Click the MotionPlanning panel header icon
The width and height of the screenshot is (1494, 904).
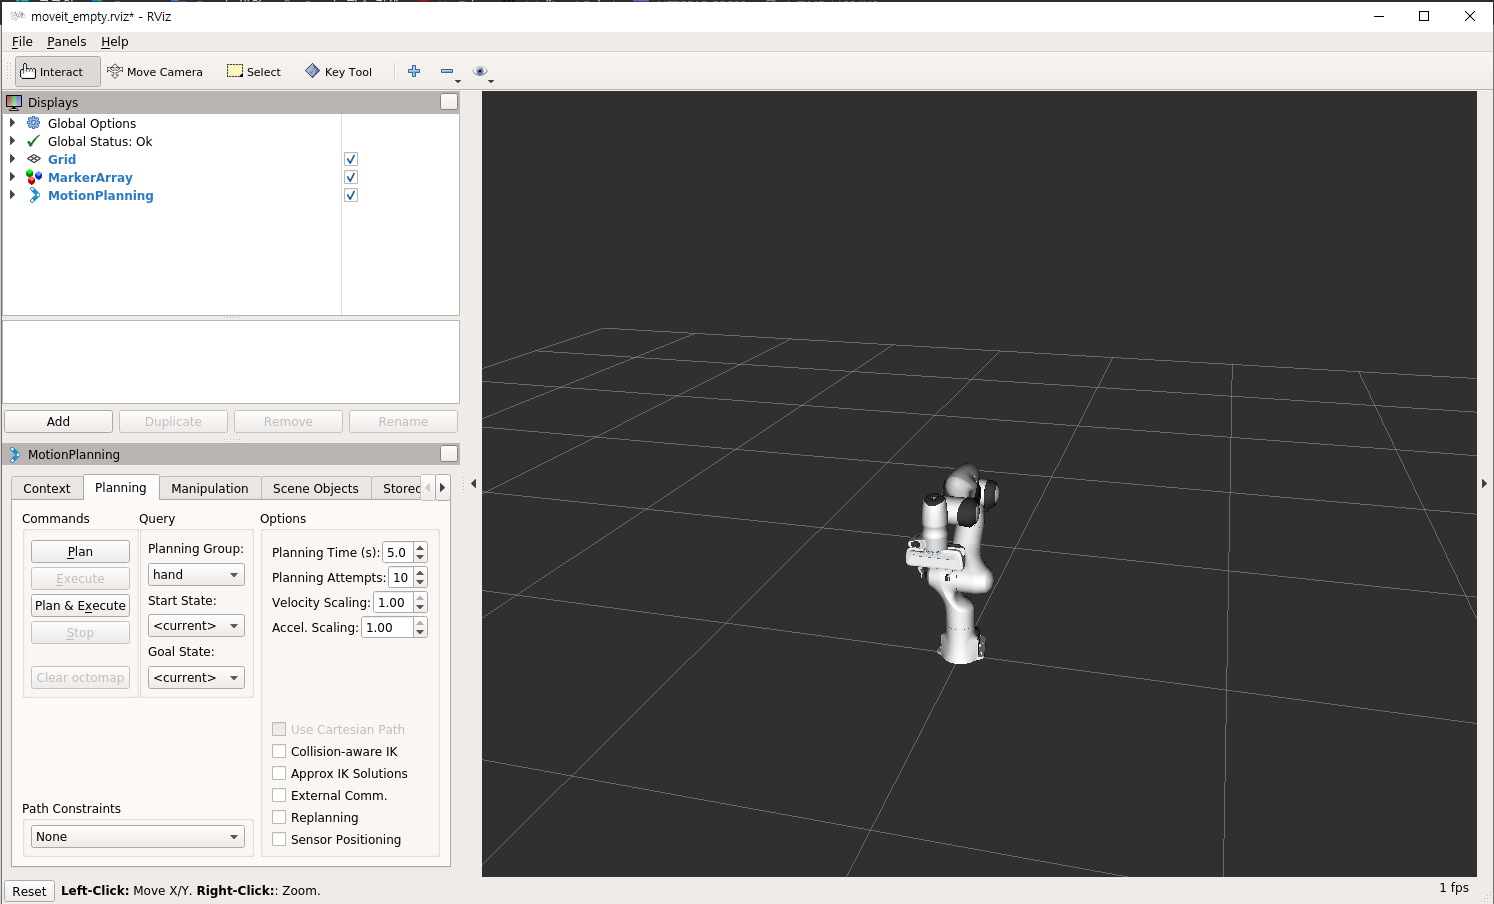tap(14, 454)
